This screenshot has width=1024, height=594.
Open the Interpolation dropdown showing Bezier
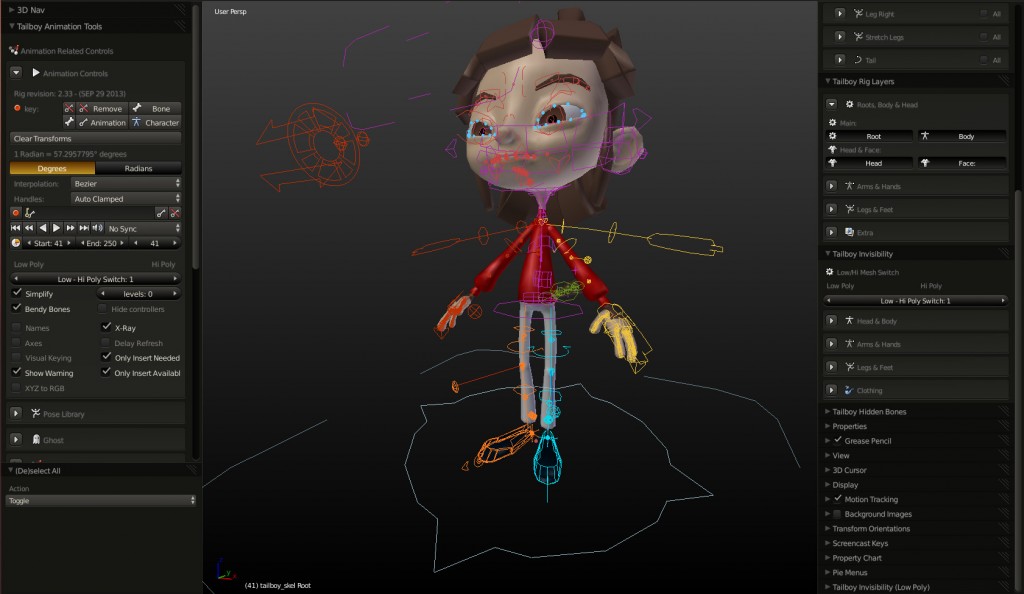125,184
